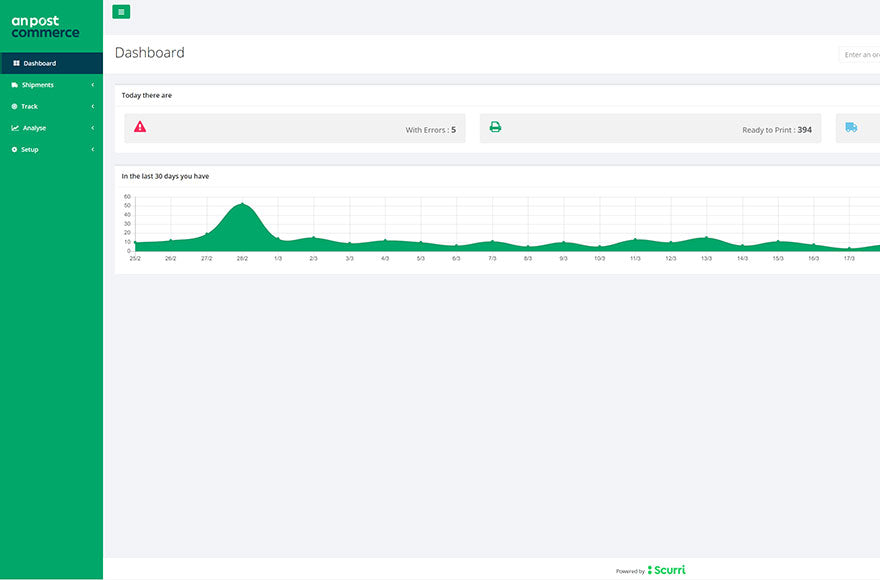The width and height of the screenshot is (880, 580).
Task: Click the Analyse chart icon in sidebar
Action: 15,128
